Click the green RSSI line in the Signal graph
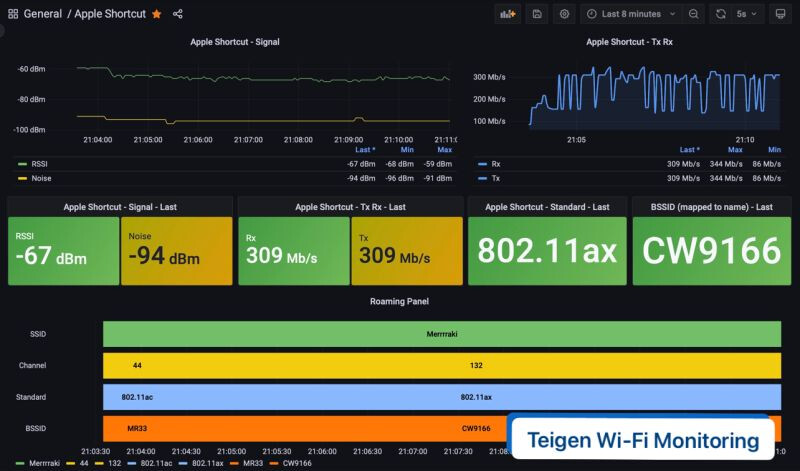 click(265, 79)
